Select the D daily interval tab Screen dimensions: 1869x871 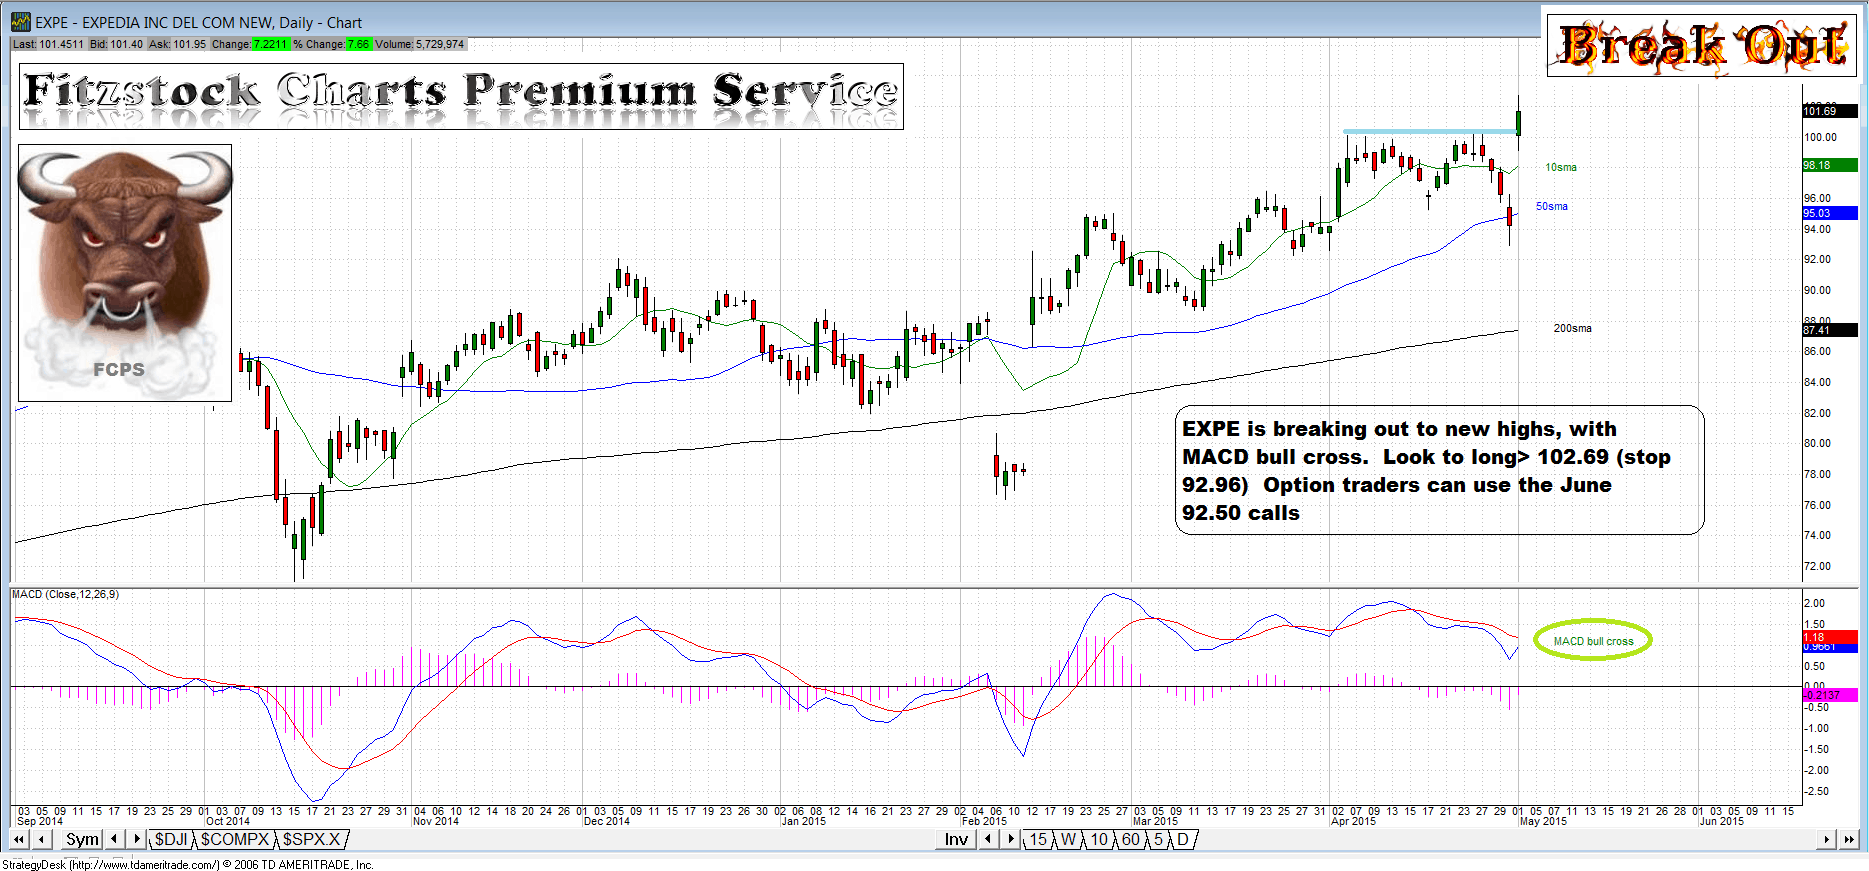click(1182, 840)
